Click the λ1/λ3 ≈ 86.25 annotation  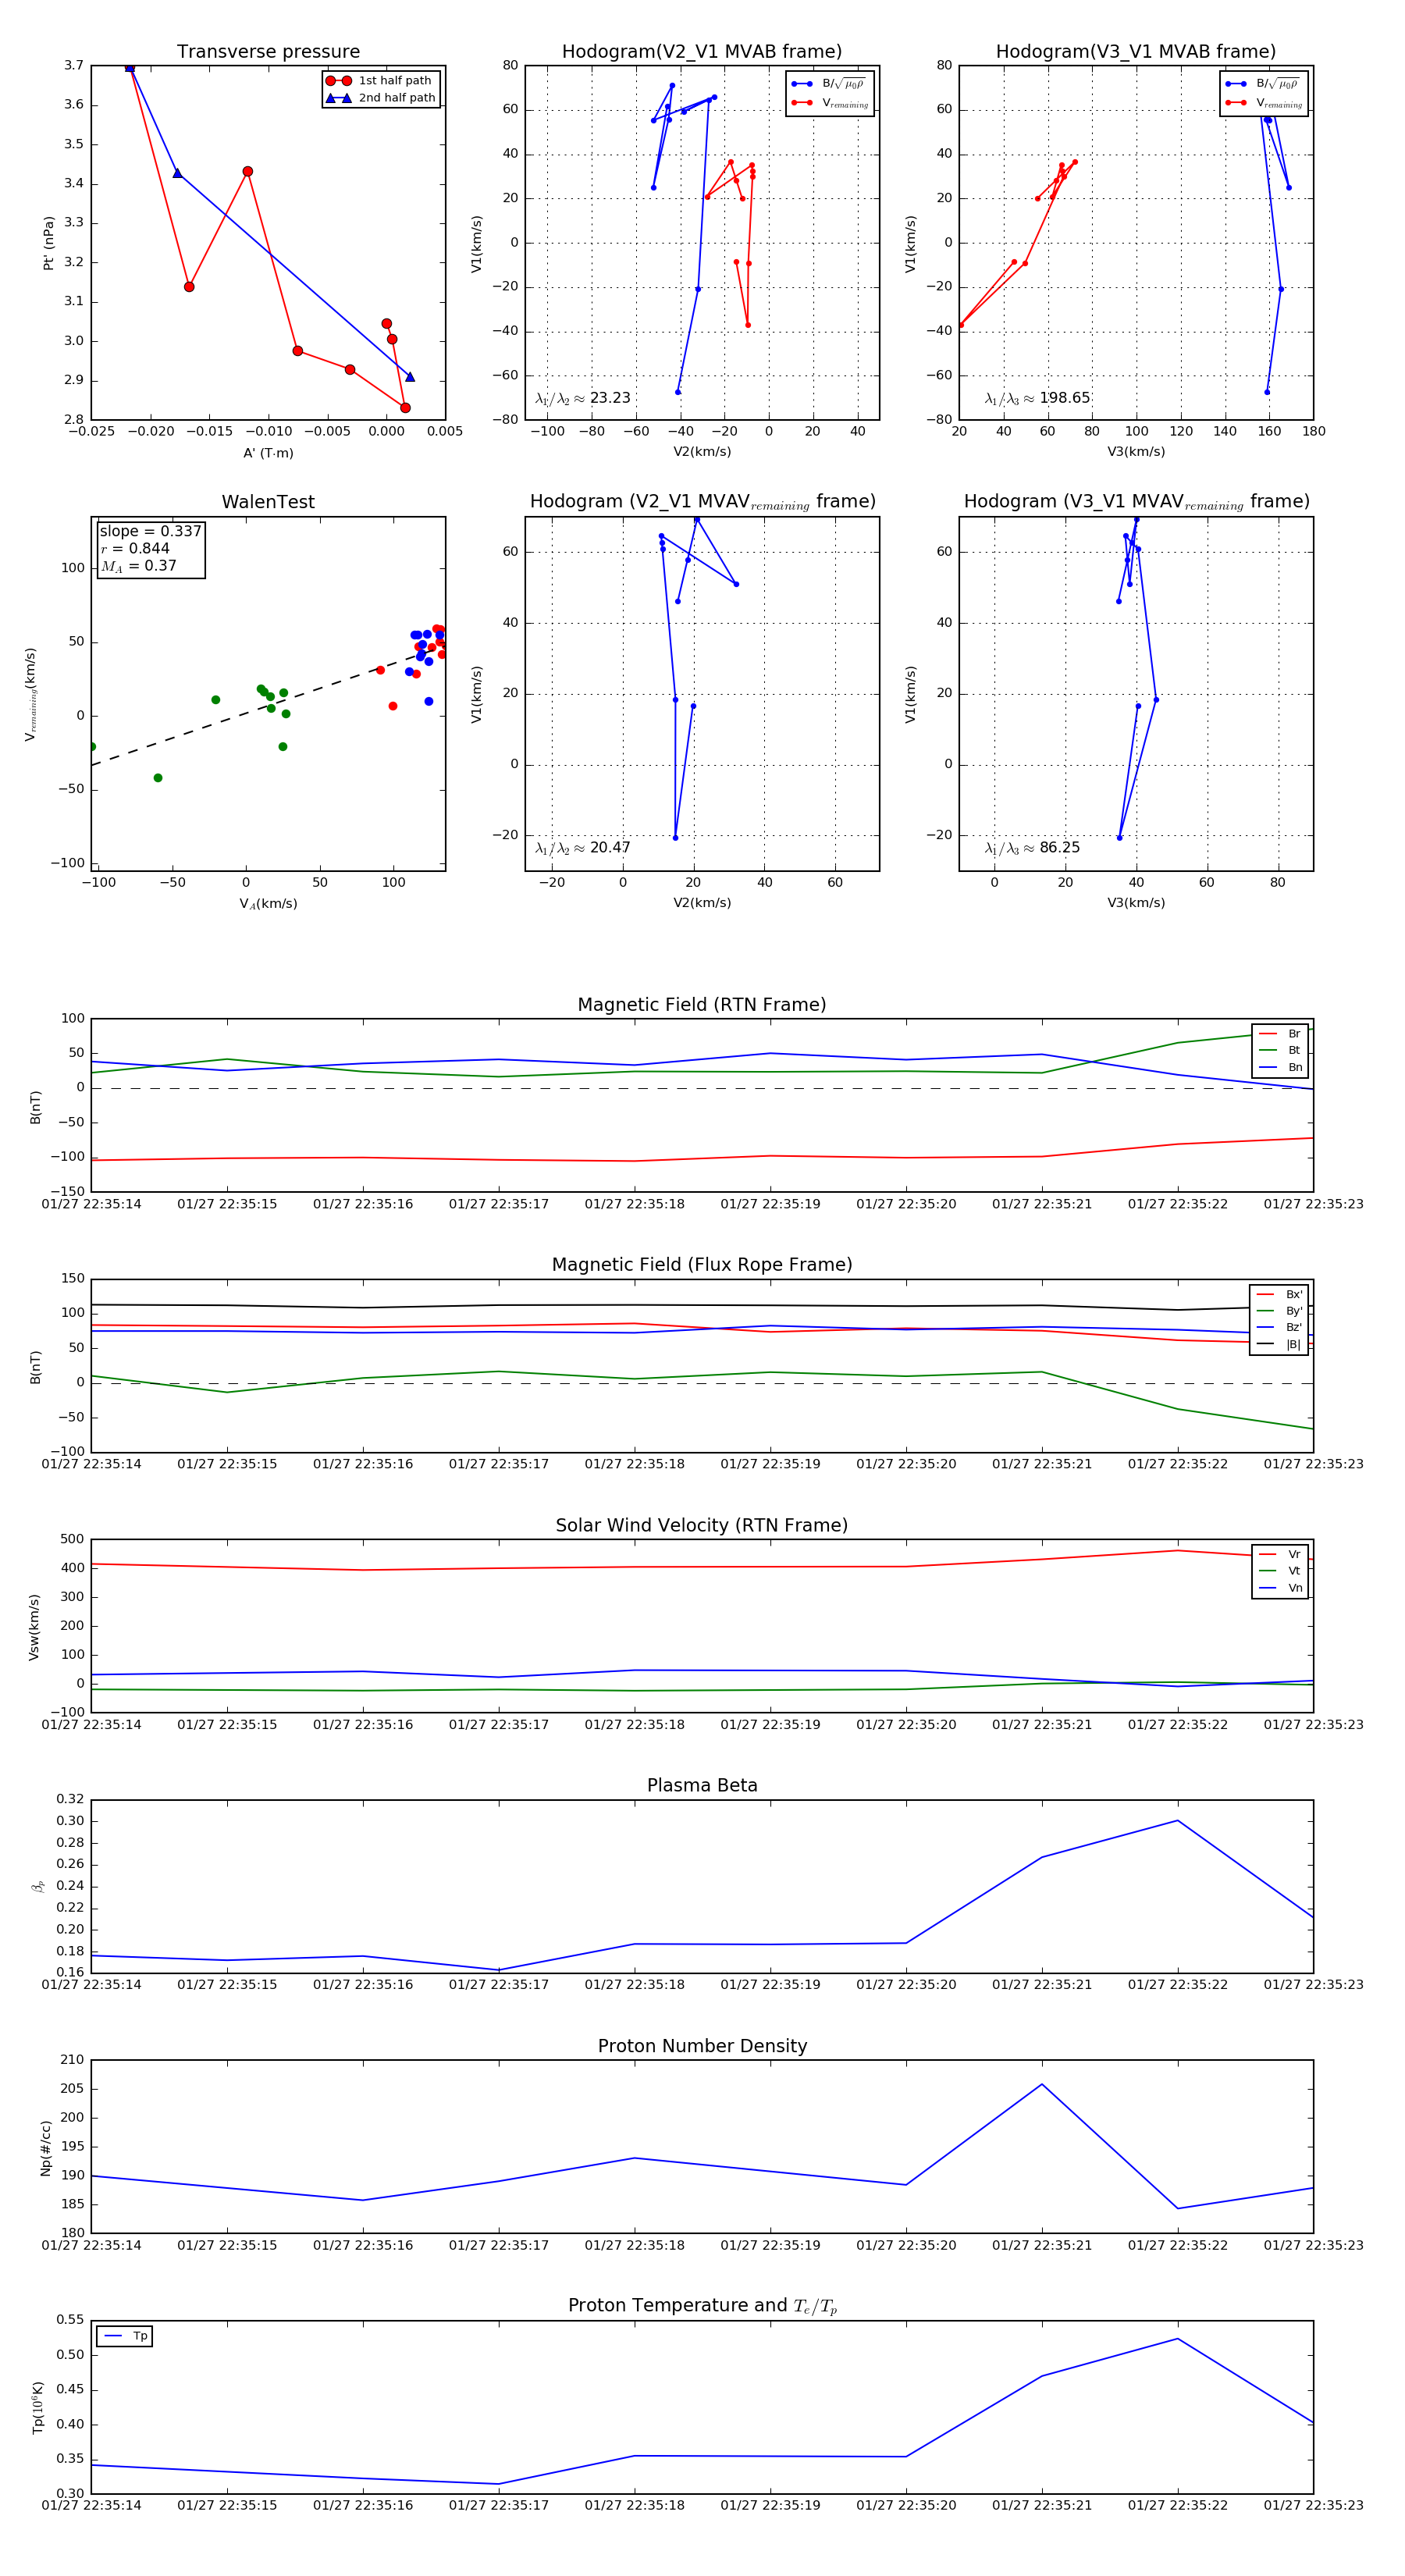[x=1032, y=848]
